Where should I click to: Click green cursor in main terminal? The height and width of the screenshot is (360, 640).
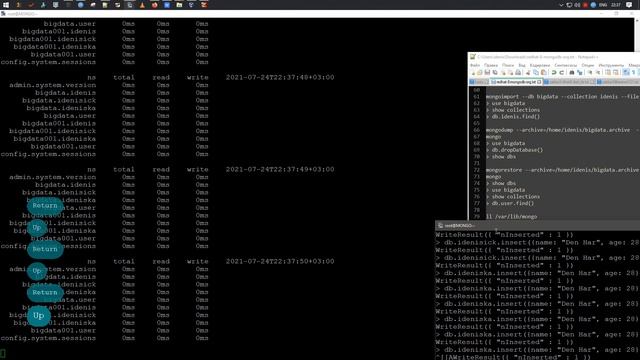click(x=2, y=353)
